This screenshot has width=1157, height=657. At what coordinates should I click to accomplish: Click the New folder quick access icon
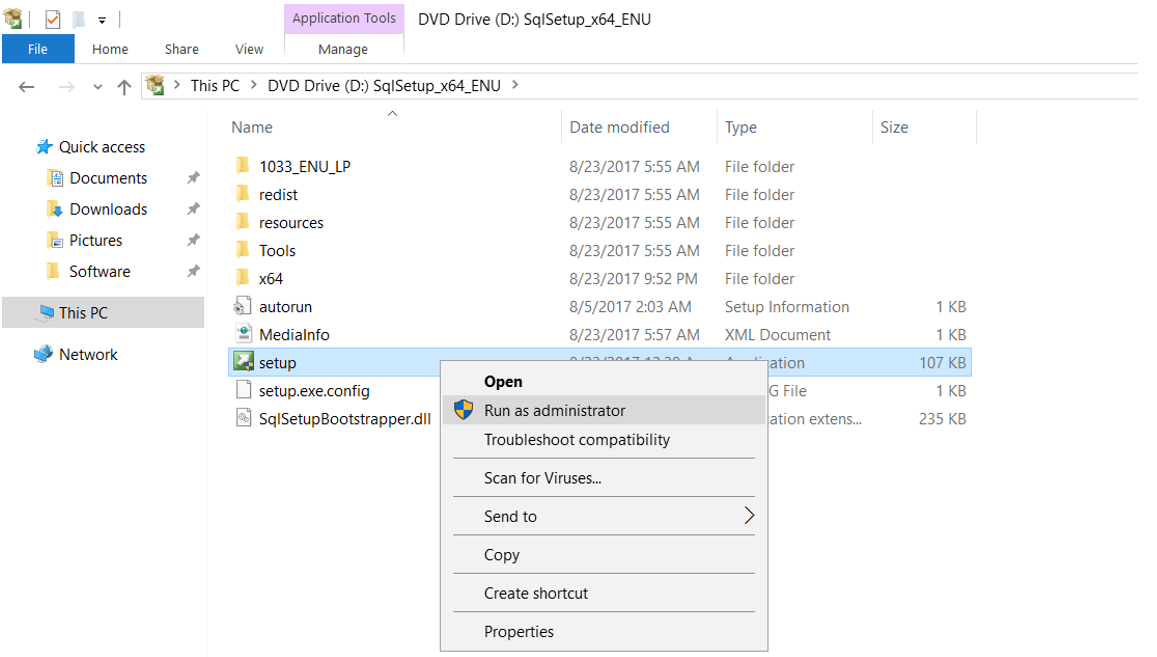pos(78,19)
